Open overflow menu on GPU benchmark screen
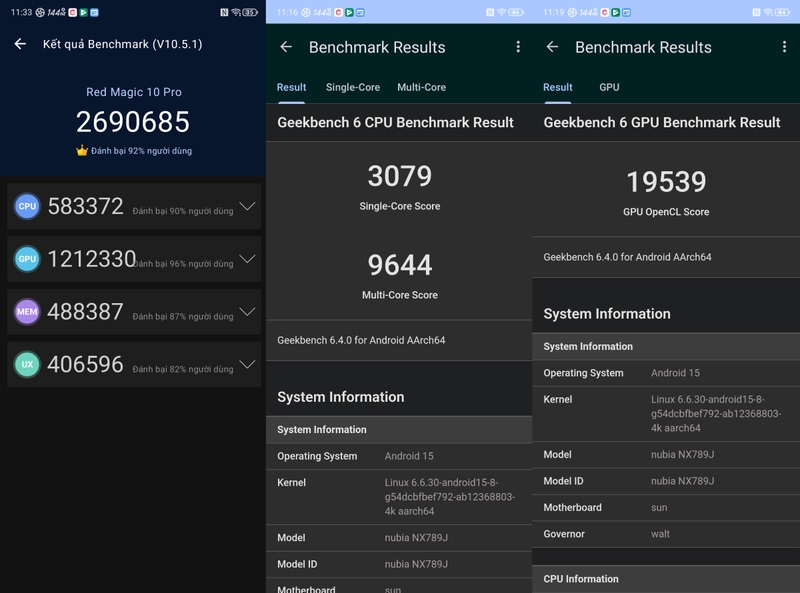 (x=784, y=47)
